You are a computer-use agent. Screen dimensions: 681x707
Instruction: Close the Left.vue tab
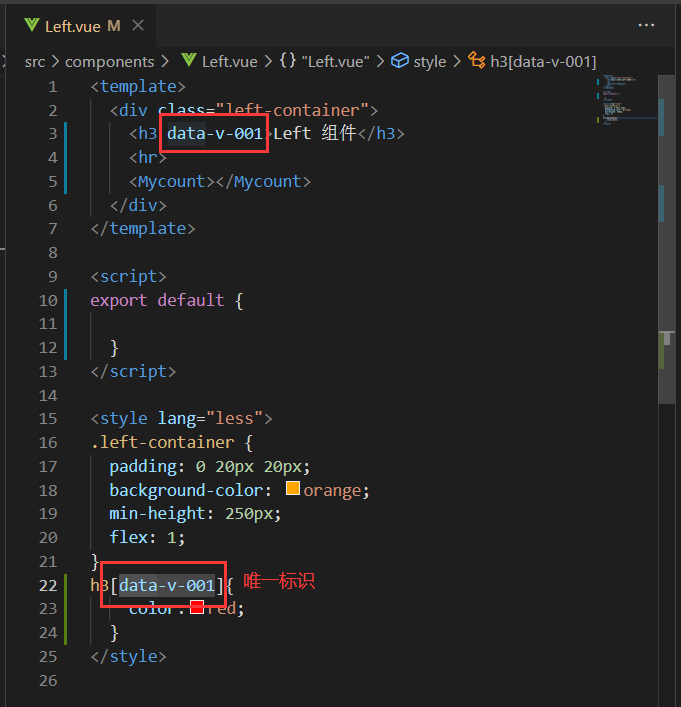138,26
